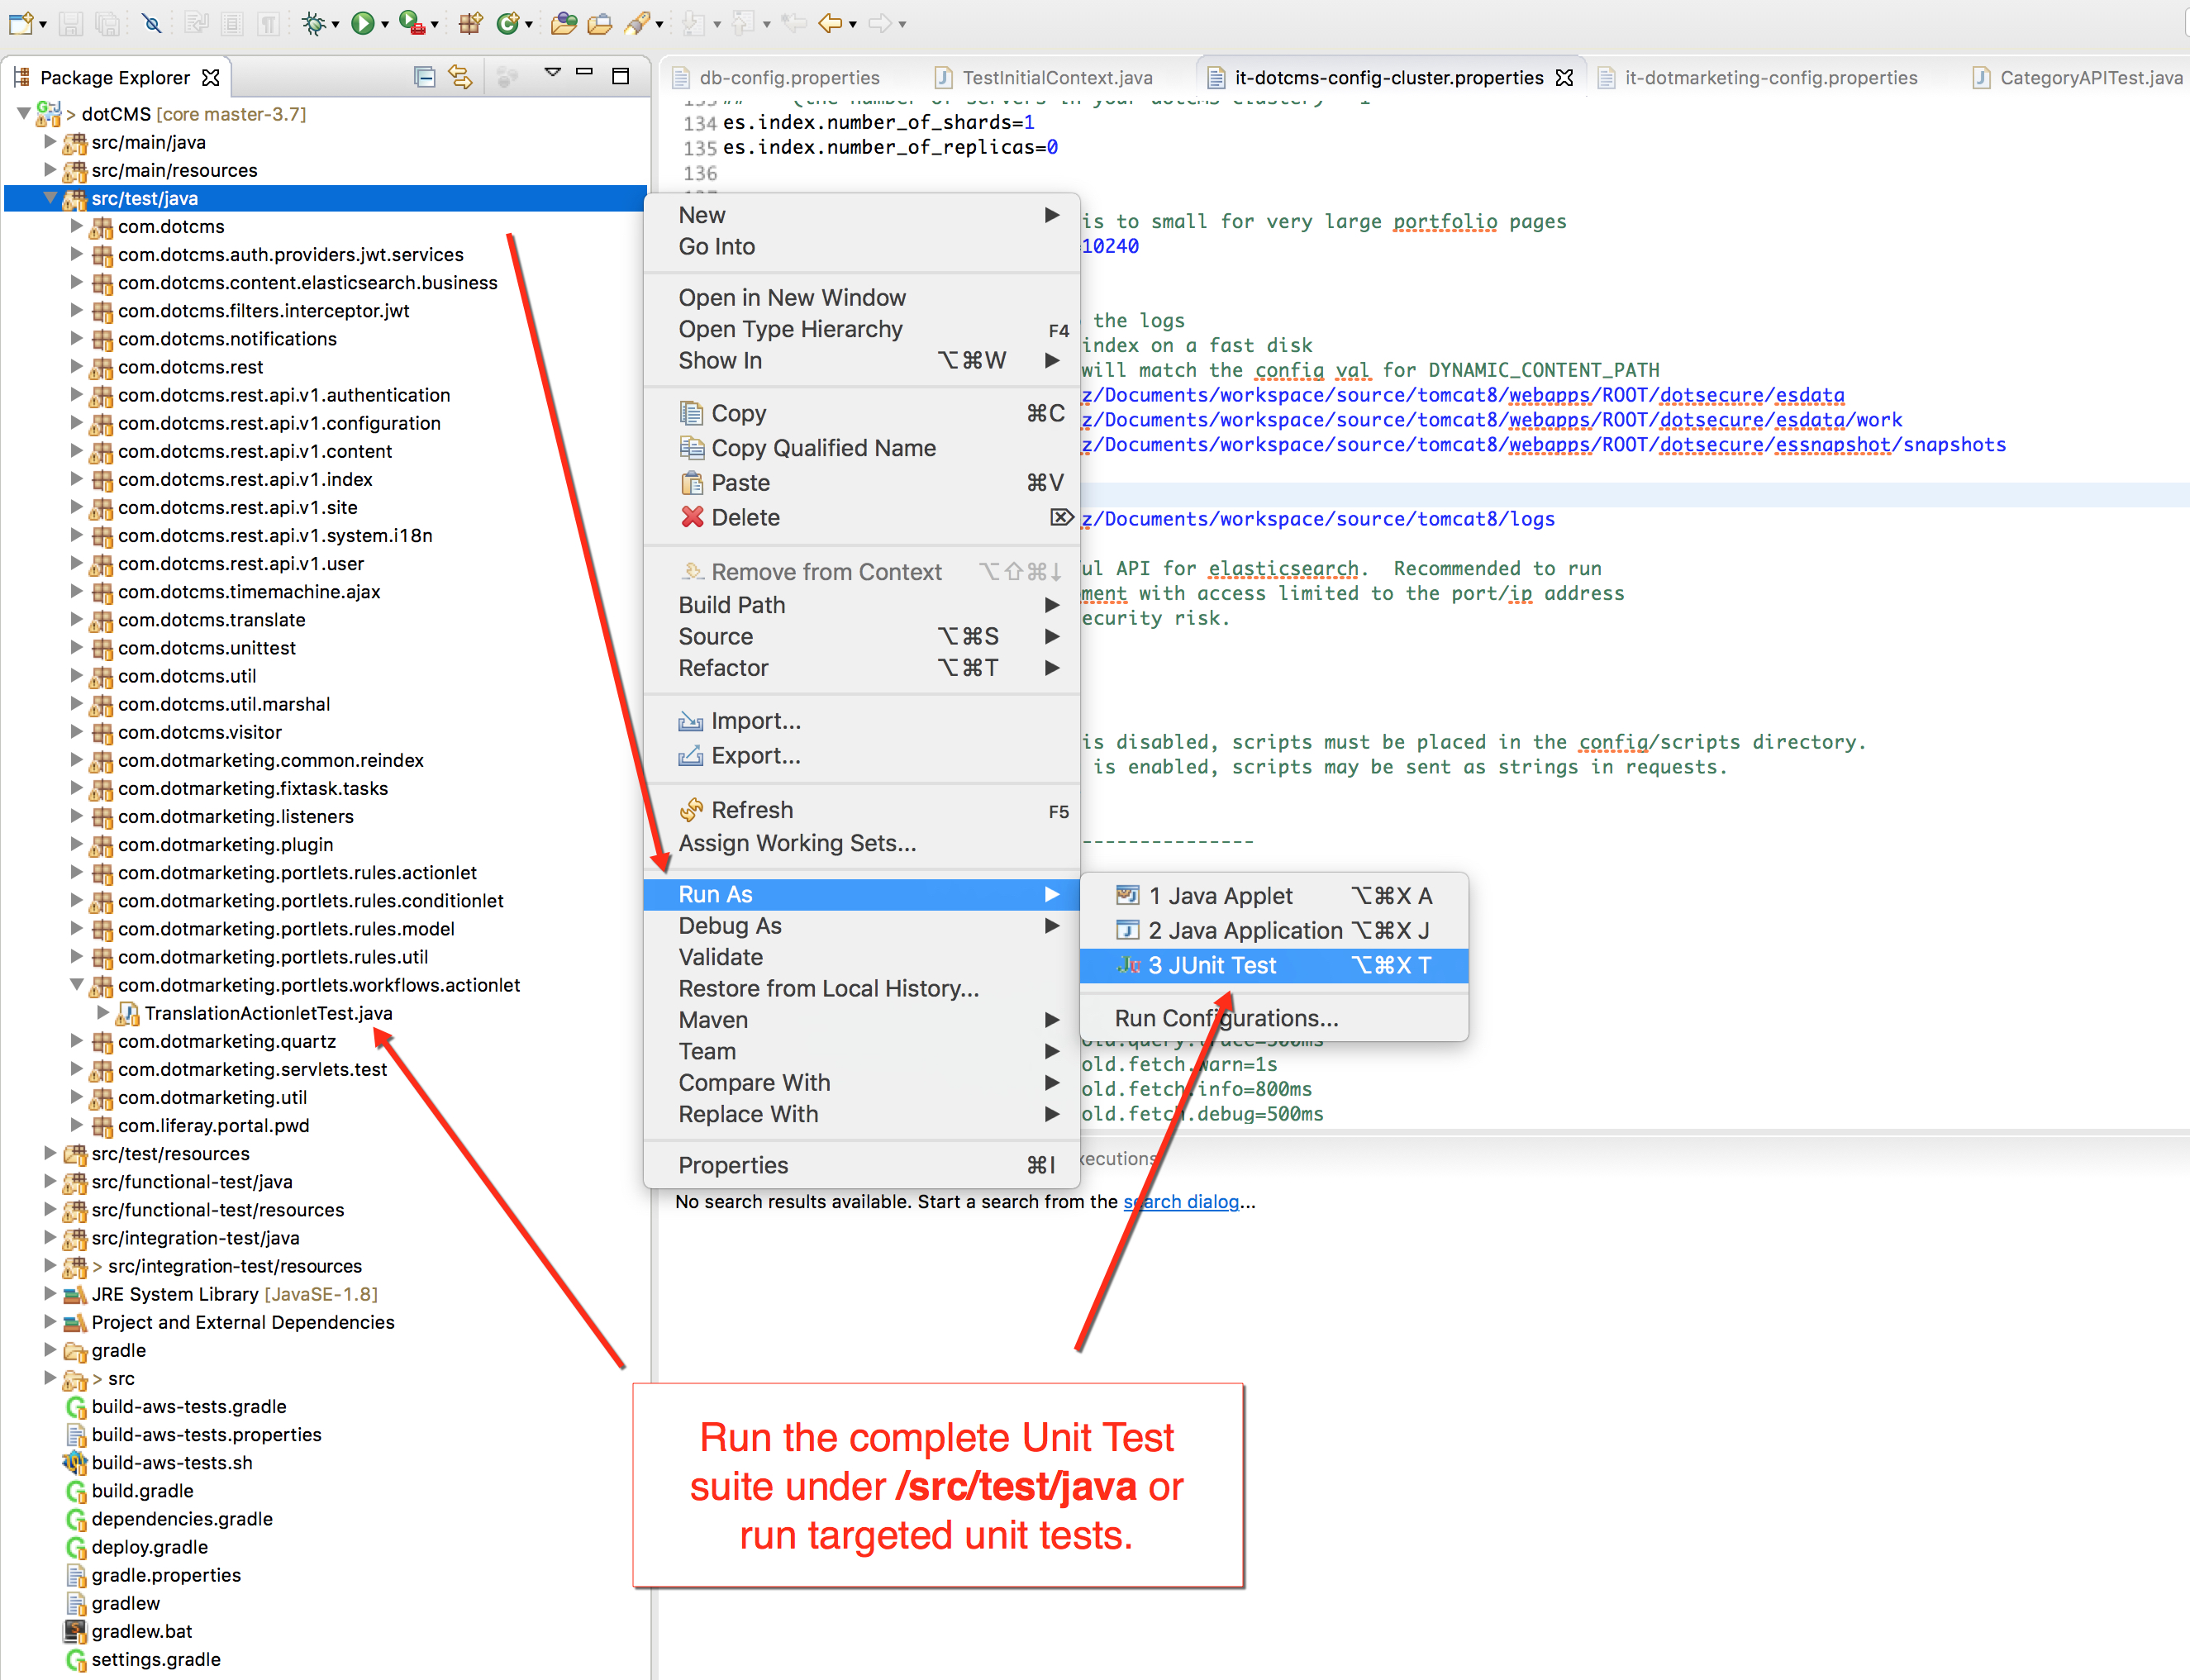Image resolution: width=2190 pixels, height=1680 pixels.
Task: Select 3 JUnit Test in submenu
Action: (x=1274, y=965)
